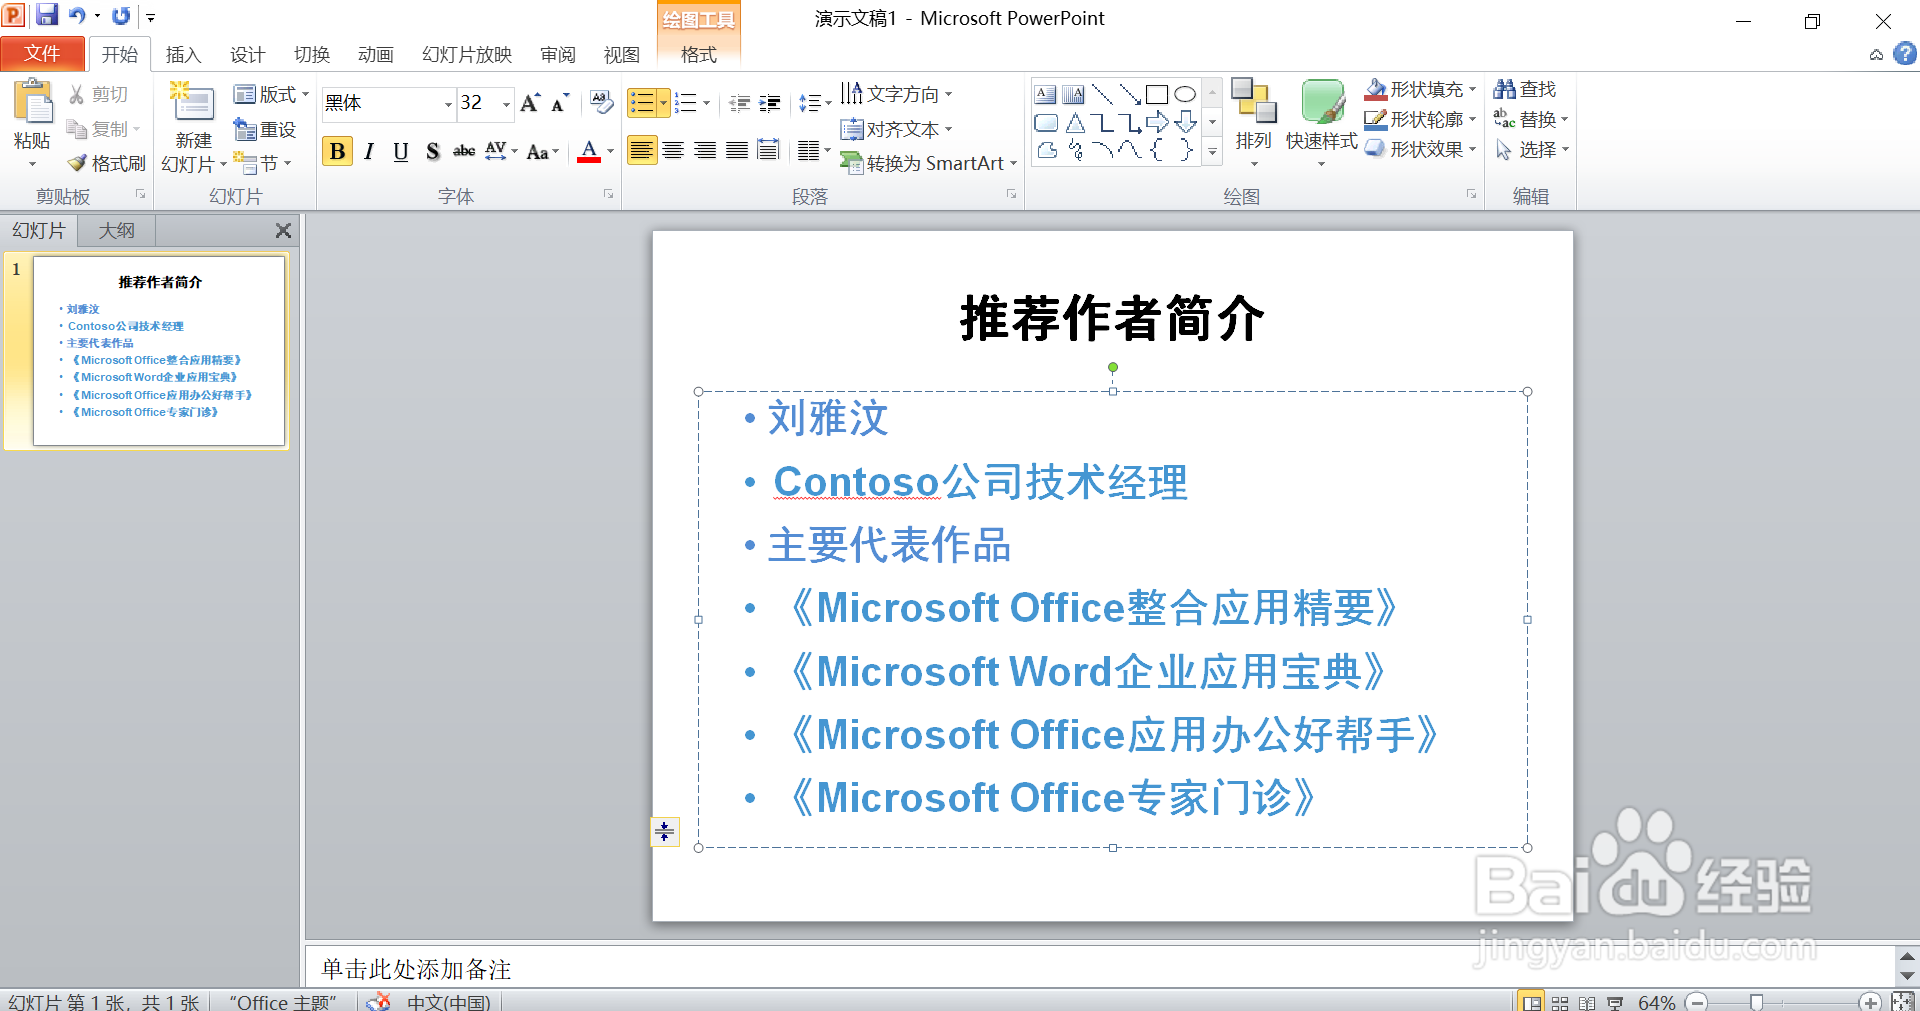Image resolution: width=1920 pixels, height=1011 pixels.
Task: Select the right block arrow shape
Action: coord(1157,123)
